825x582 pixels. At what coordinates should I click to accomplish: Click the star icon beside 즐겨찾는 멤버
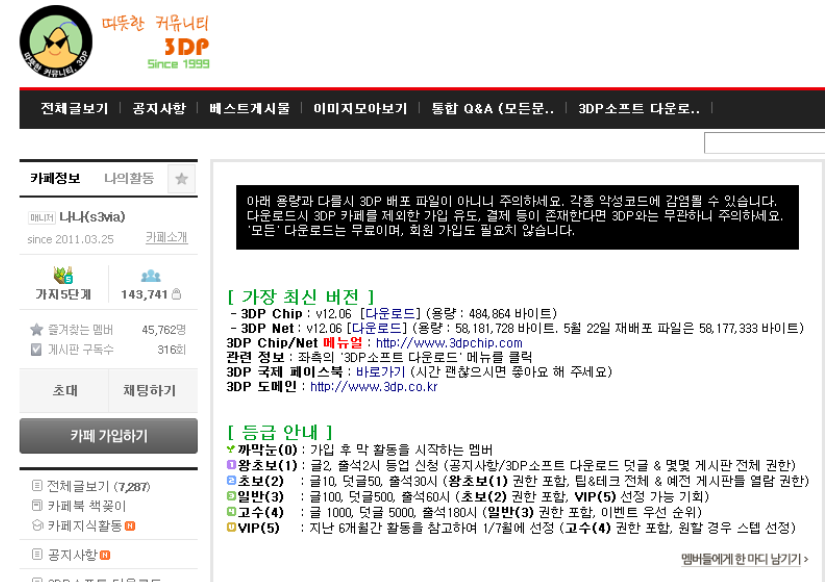(36, 330)
